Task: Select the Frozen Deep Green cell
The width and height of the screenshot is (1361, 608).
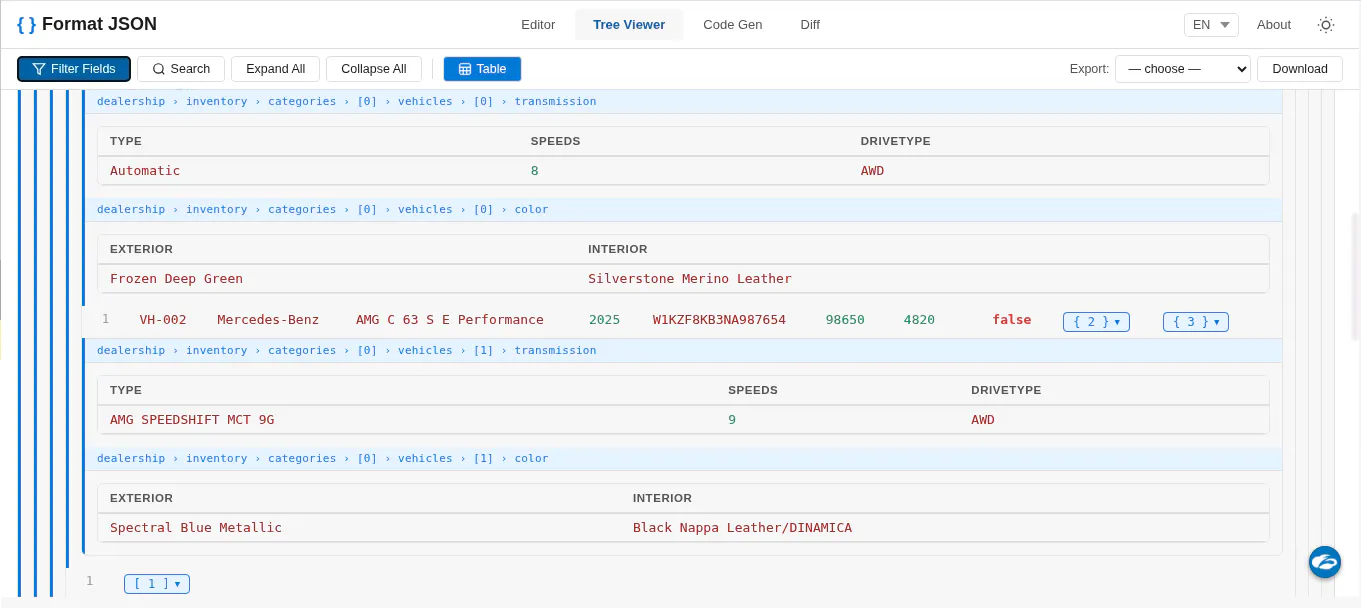Action: pos(176,279)
